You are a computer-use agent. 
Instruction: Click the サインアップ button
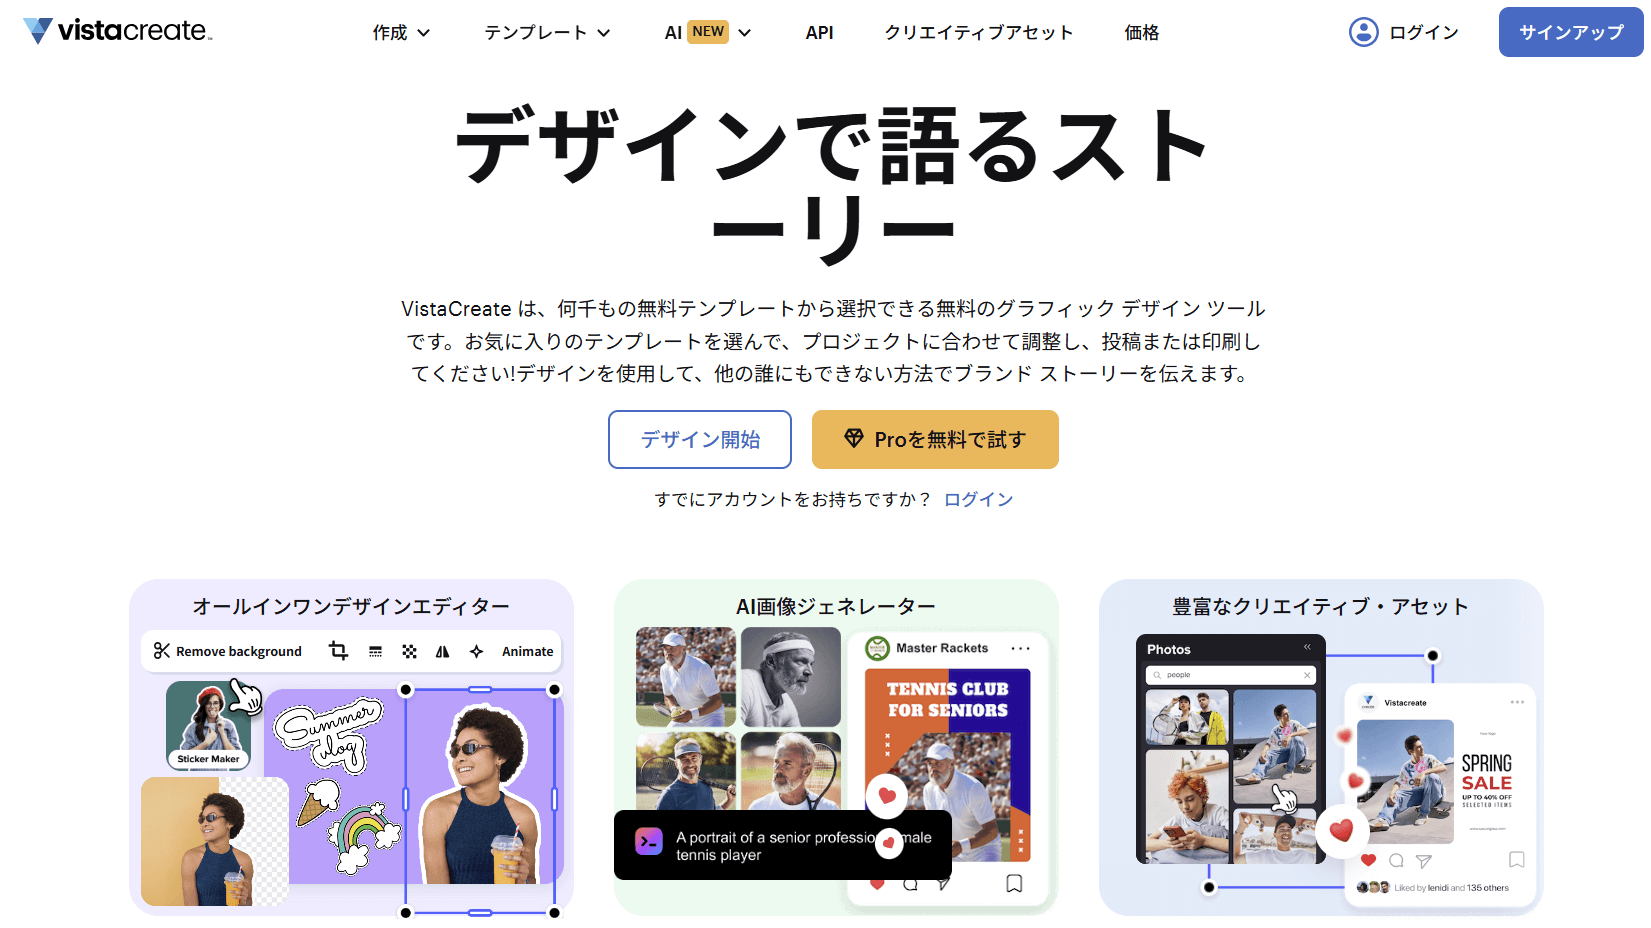pyautogui.click(x=1571, y=32)
